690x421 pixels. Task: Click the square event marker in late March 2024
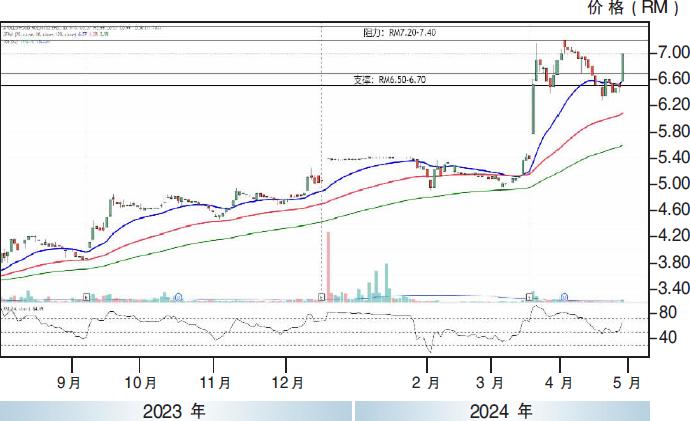coord(530,297)
